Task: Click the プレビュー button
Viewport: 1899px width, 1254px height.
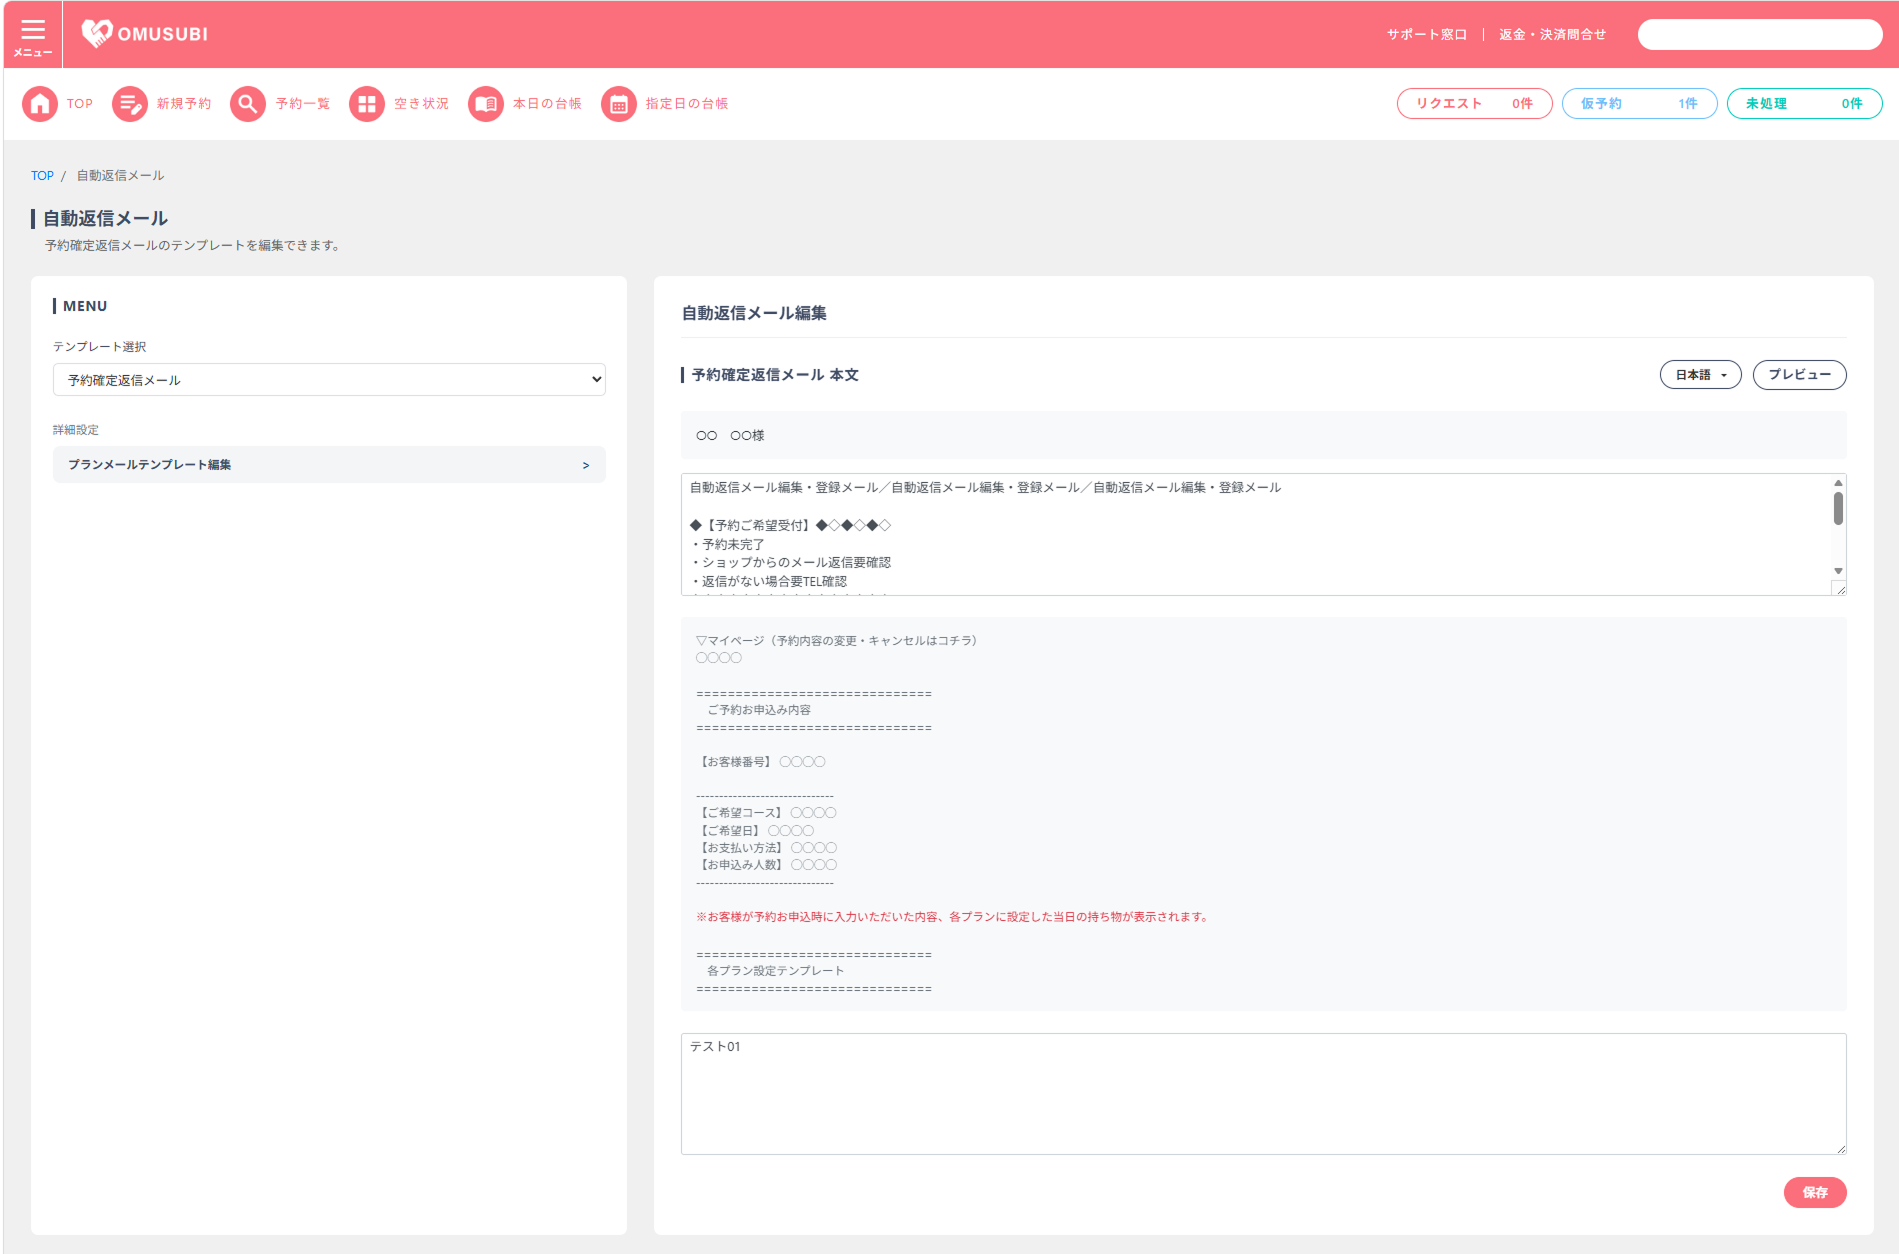Action: (1800, 375)
